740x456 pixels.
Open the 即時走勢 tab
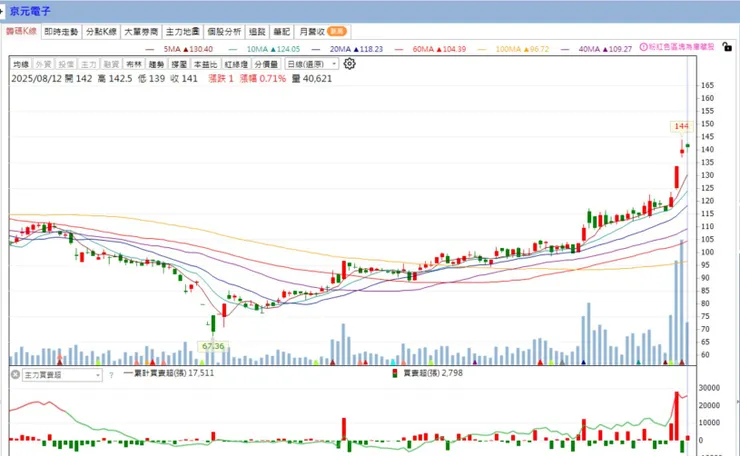point(61,32)
